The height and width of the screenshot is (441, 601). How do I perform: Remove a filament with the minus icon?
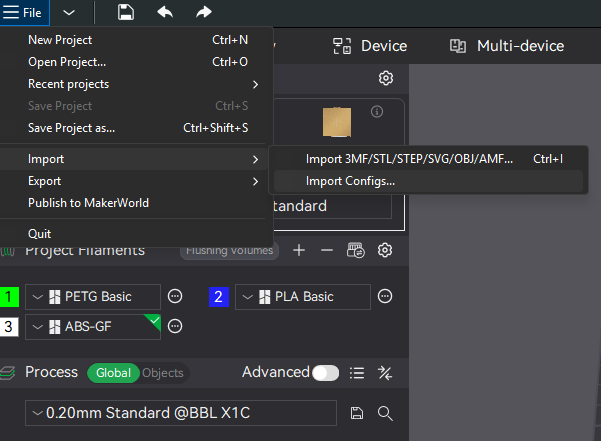[x=326, y=250]
